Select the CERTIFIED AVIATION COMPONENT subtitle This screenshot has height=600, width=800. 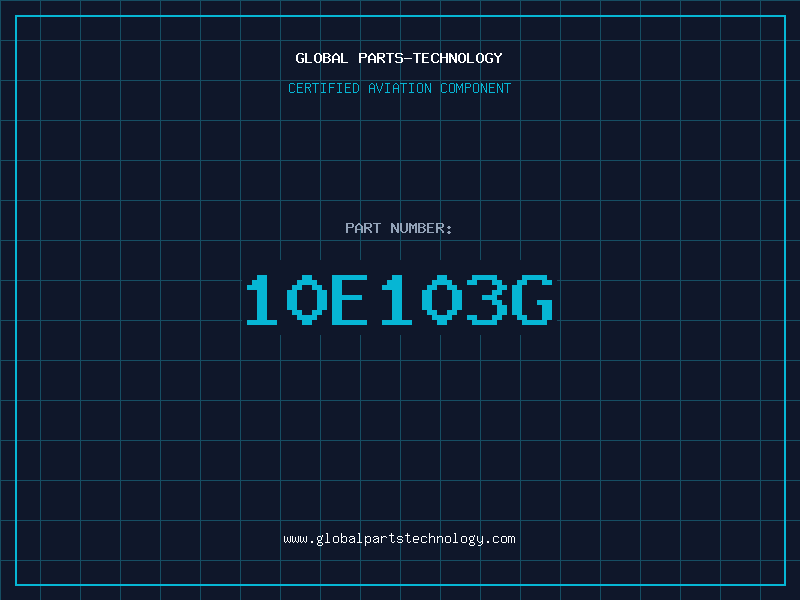399,88
